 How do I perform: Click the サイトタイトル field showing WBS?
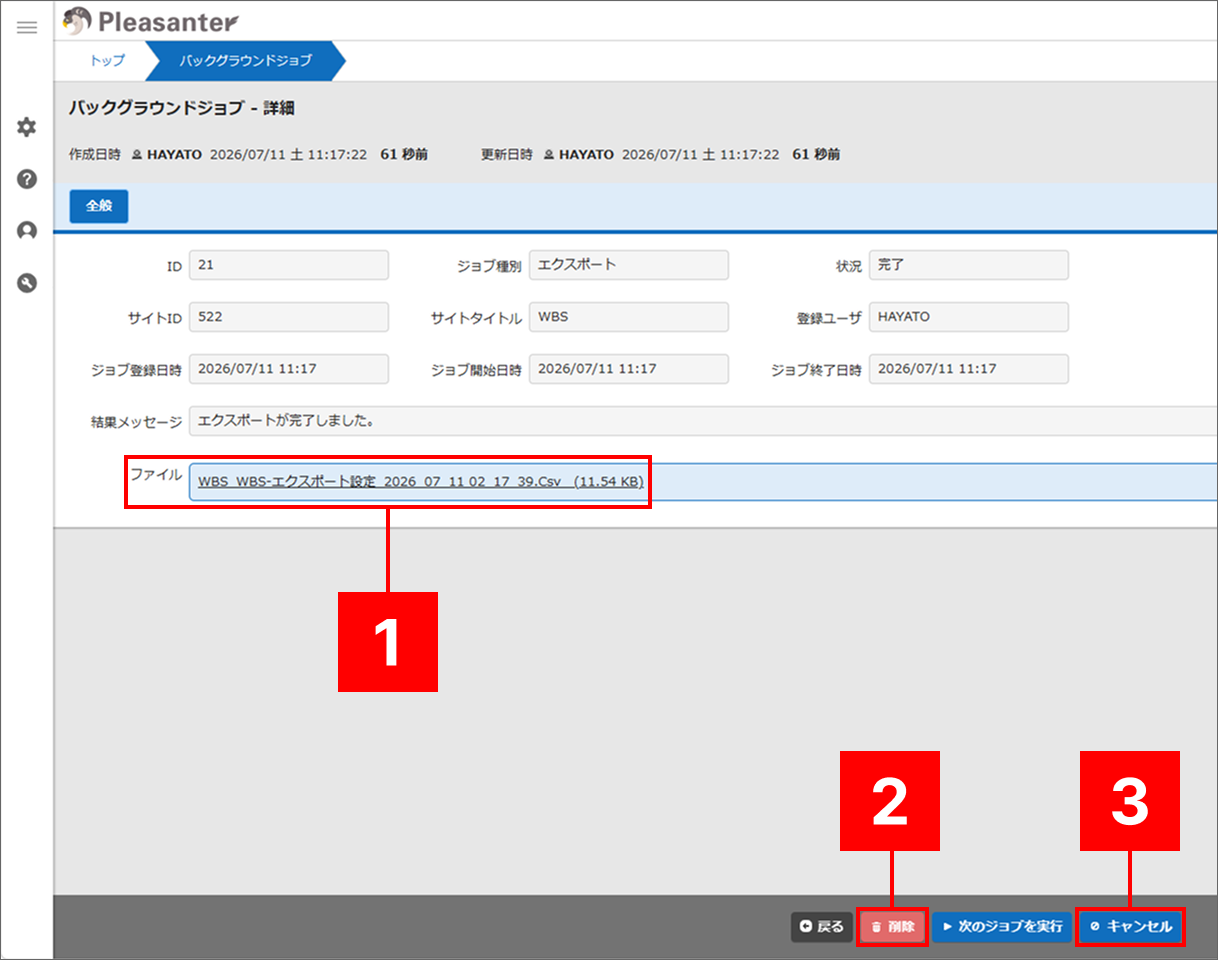click(628, 317)
